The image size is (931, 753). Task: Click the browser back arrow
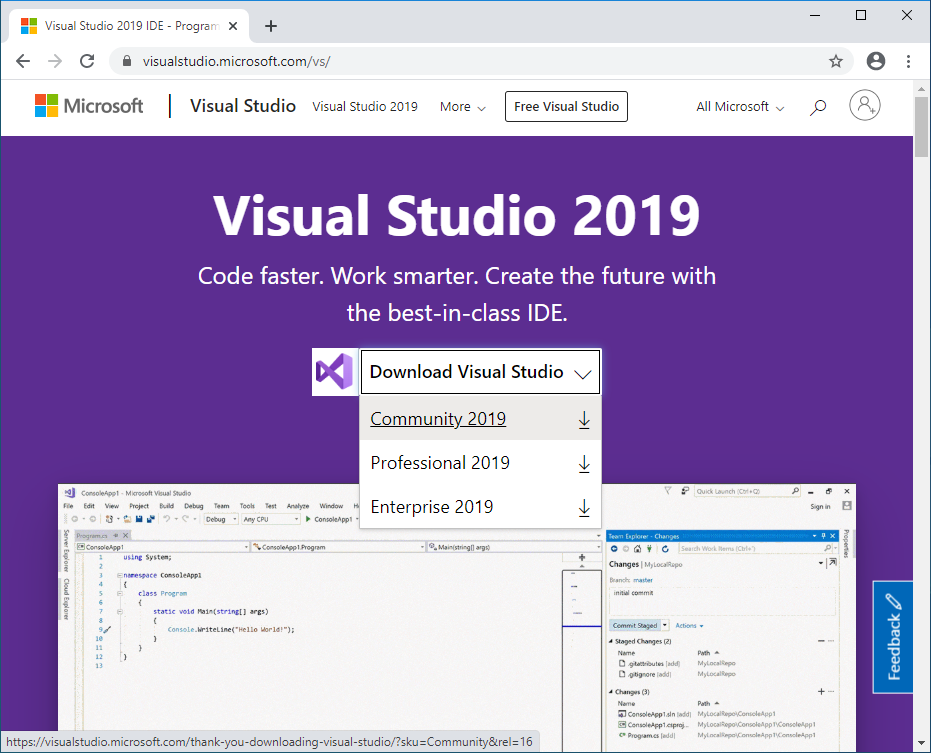pyautogui.click(x=23, y=61)
